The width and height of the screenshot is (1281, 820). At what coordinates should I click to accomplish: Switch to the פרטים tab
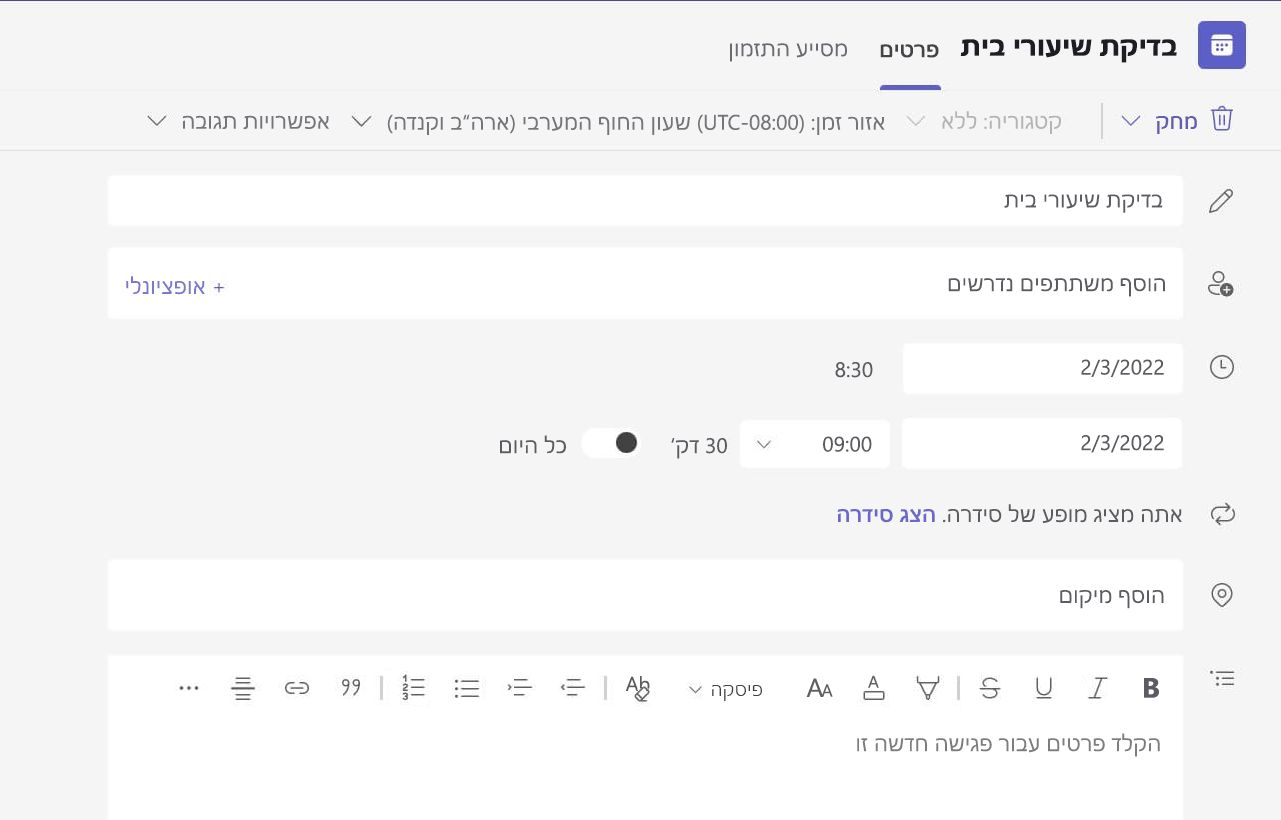(909, 49)
